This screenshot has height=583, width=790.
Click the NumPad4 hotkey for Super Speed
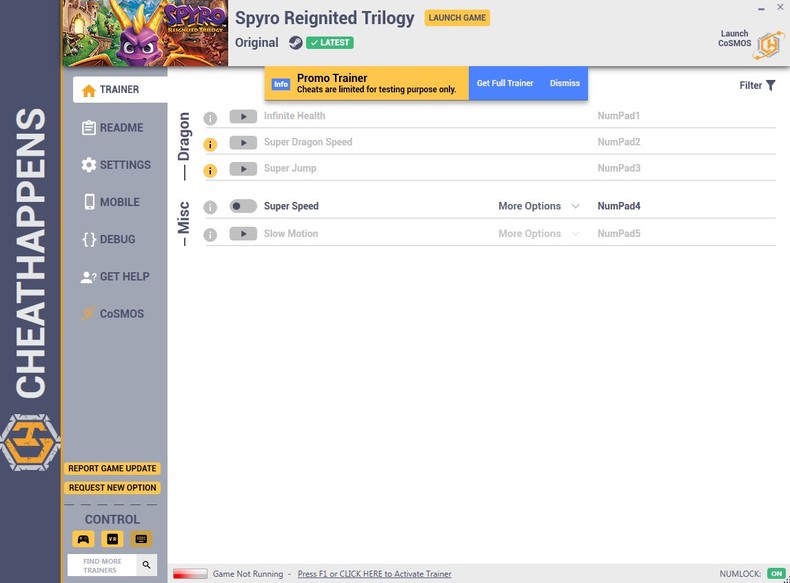pos(619,206)
